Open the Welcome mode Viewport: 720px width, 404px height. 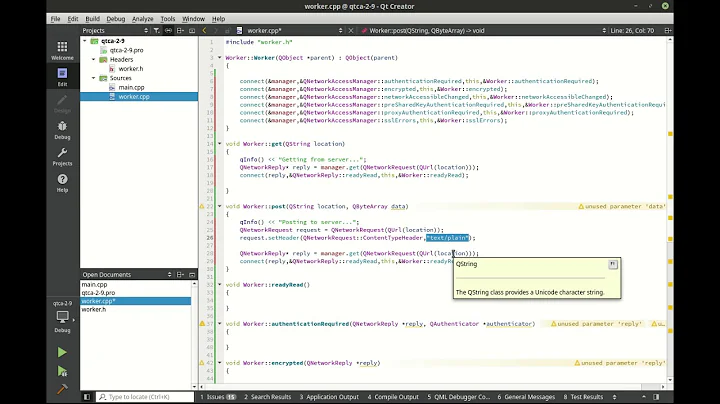(x=62, y=50)
